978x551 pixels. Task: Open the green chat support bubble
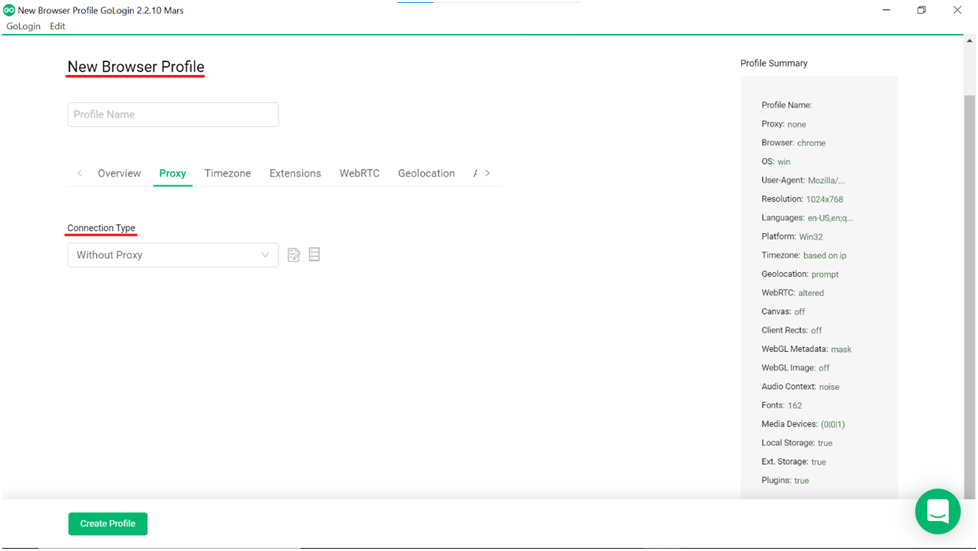pos(937,511)
